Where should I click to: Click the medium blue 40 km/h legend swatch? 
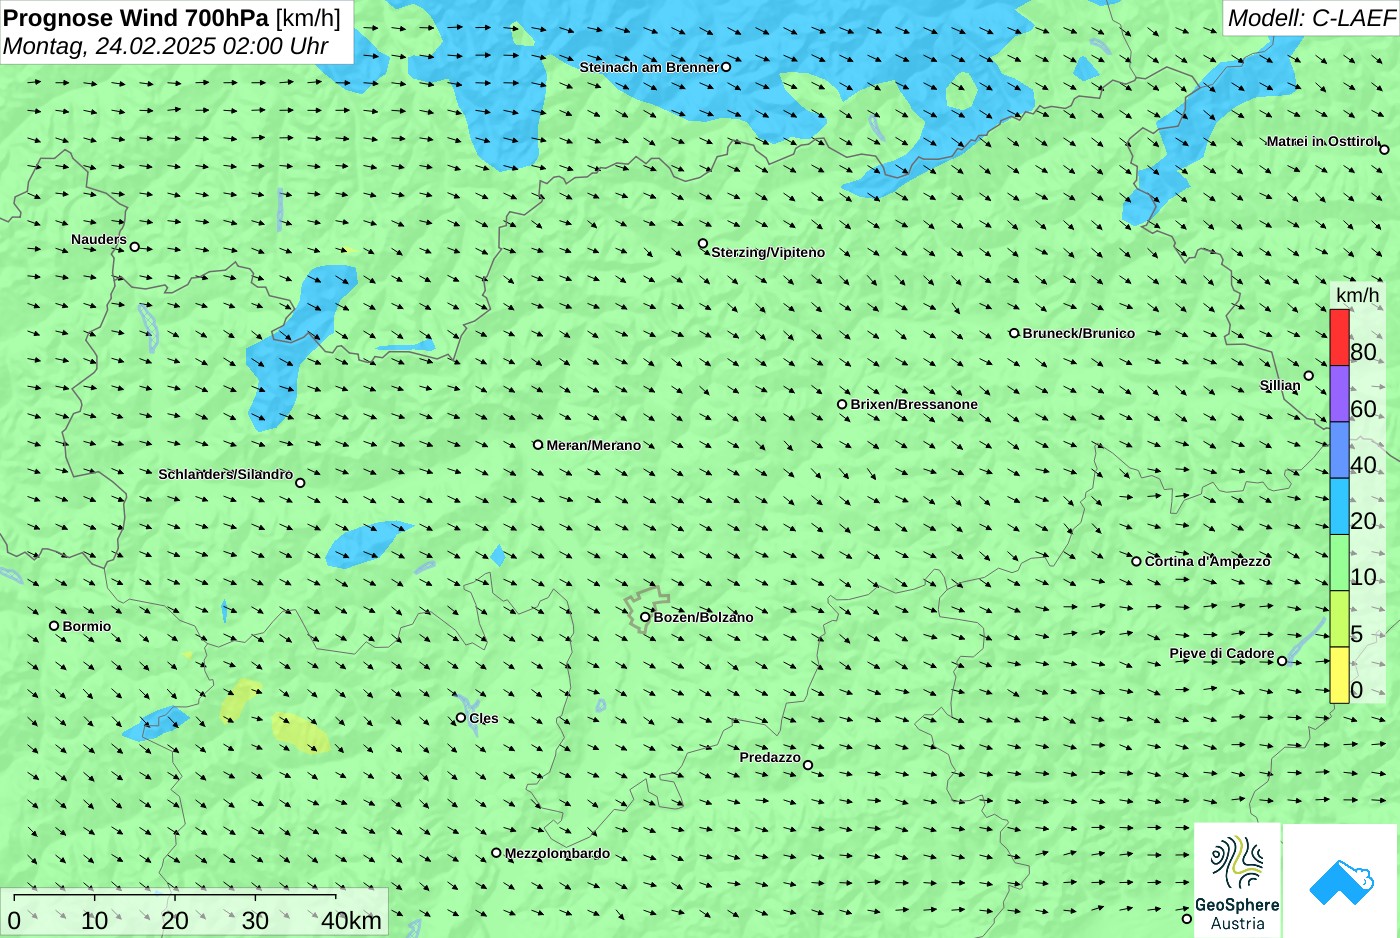[1339, 450]
